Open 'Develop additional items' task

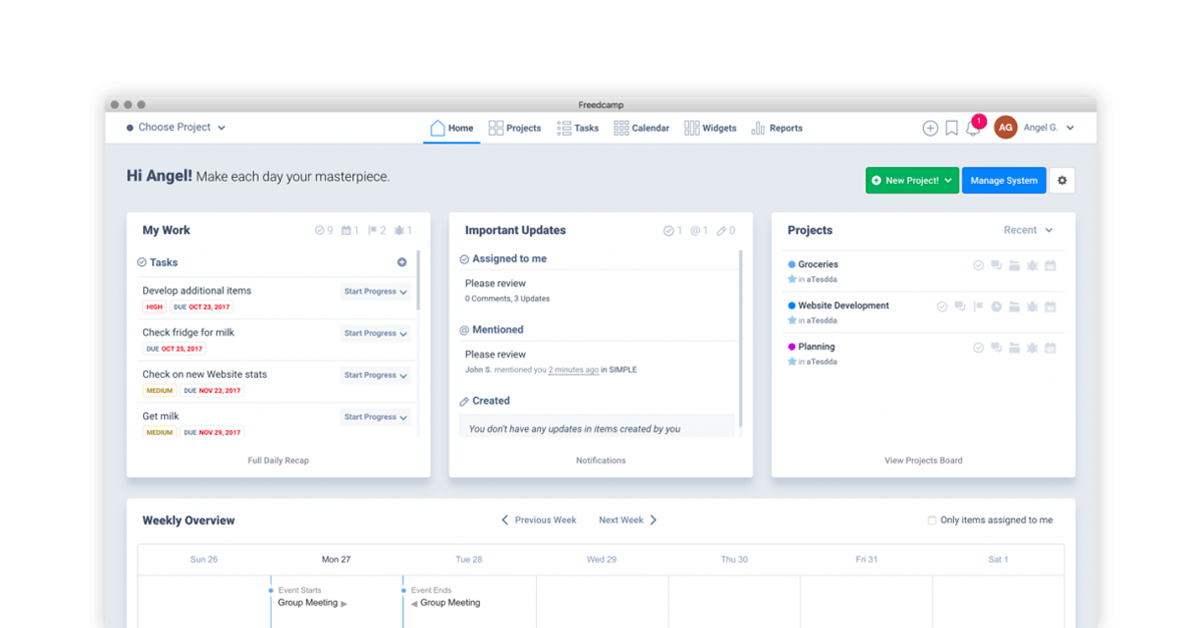(x=197, y=291)
